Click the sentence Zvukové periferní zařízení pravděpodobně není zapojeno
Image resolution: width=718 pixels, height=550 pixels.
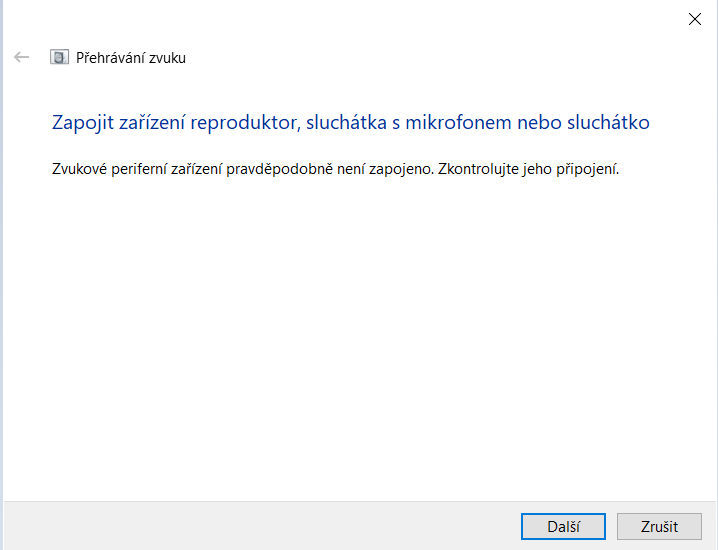tap(242, 169)
